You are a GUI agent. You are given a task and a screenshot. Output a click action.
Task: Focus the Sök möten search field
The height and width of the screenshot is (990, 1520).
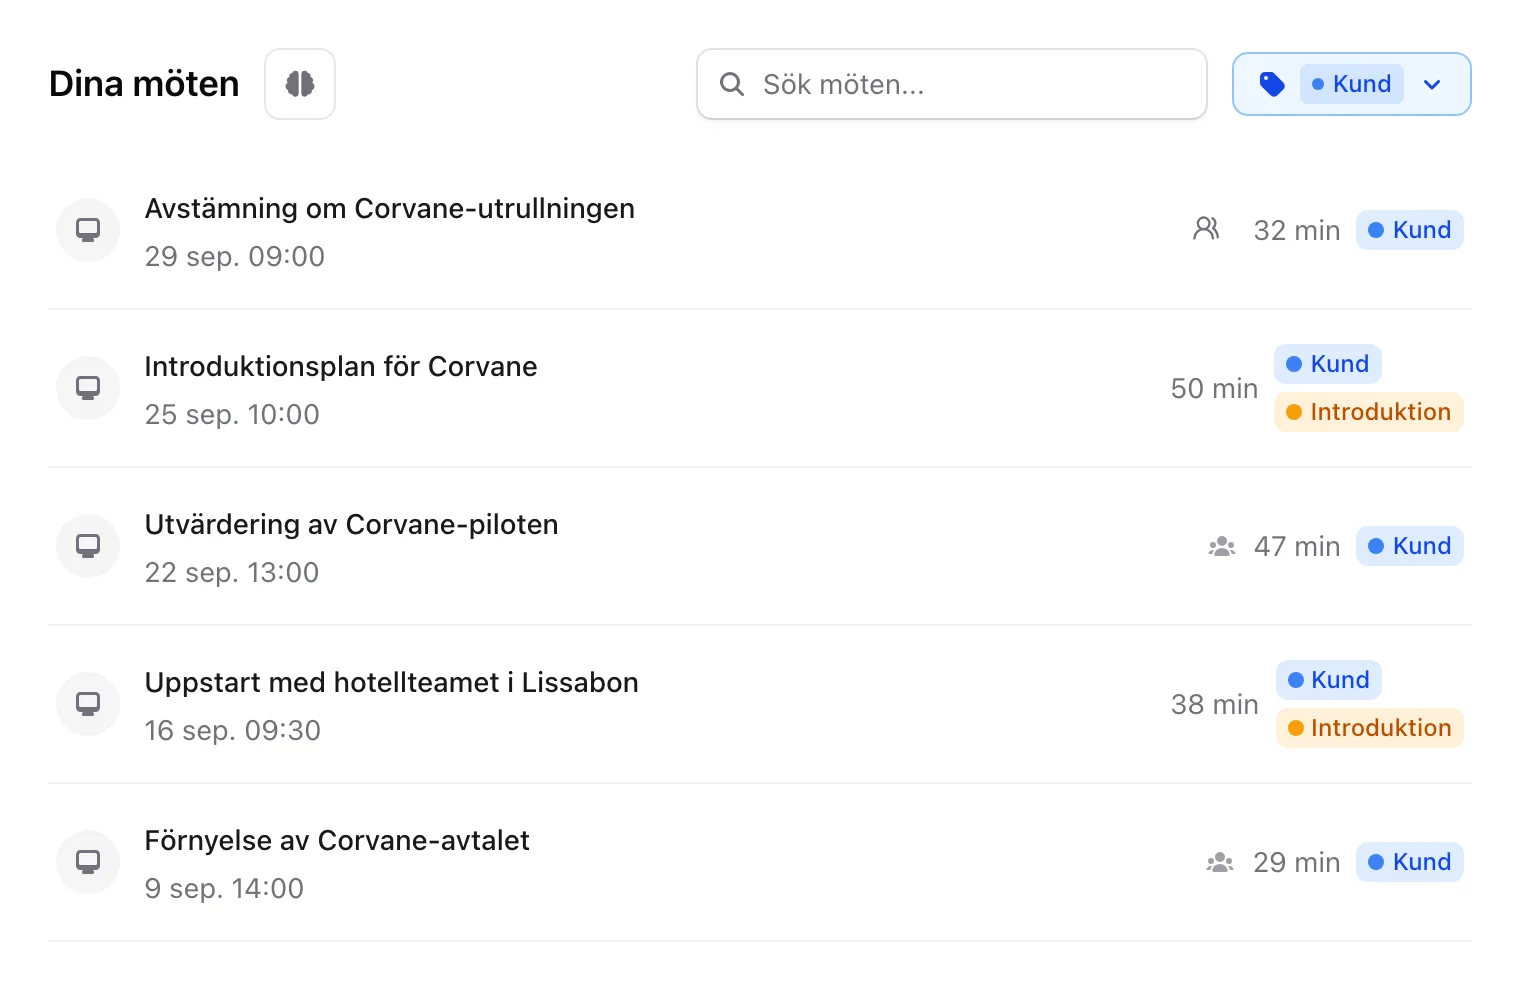[x=952, y=84]
